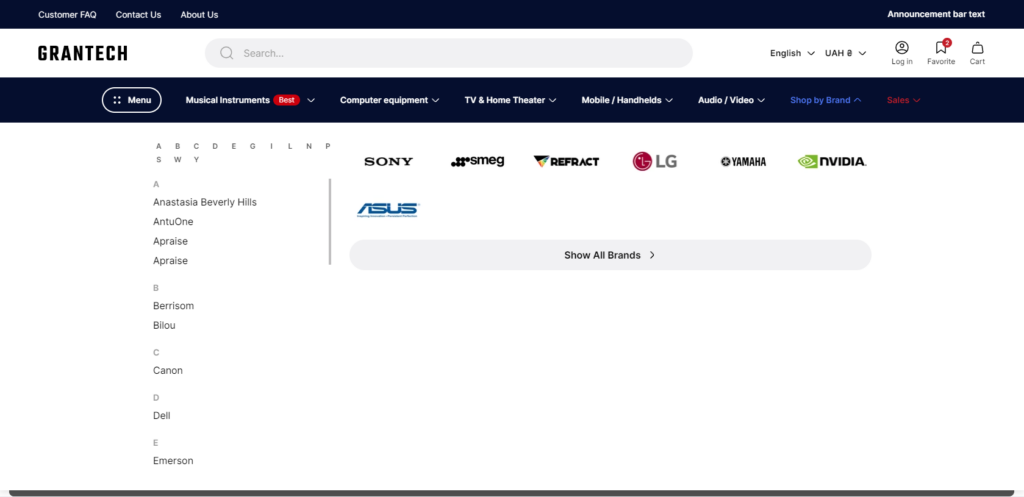Click the GRANTECH logo
The width and height of the screenshot is (1024, 497).
pyautogui.click(x=83, y=53)
